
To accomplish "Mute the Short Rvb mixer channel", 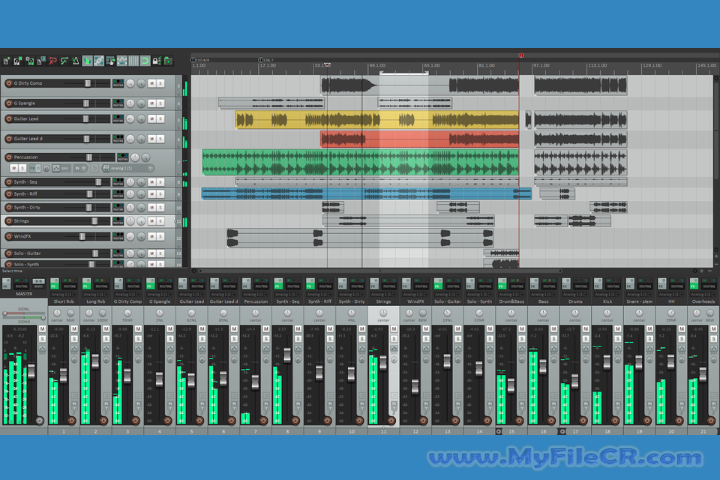I will [x=76, y=329].
